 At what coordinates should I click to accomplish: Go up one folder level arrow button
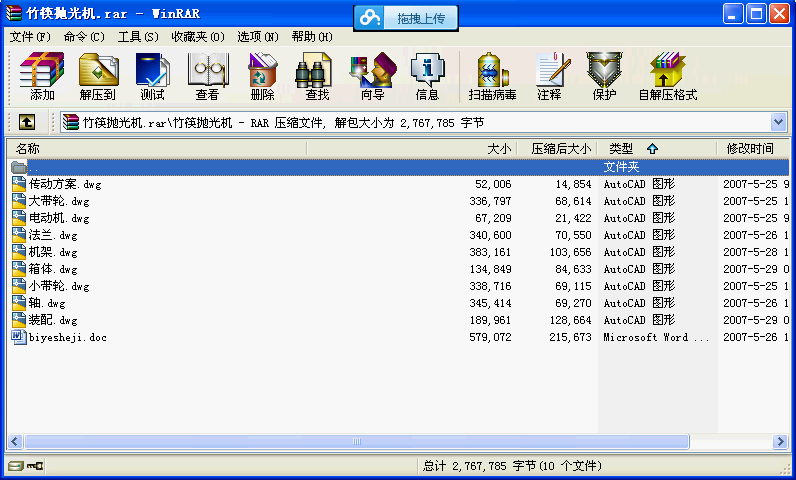[x=27, y=122]
